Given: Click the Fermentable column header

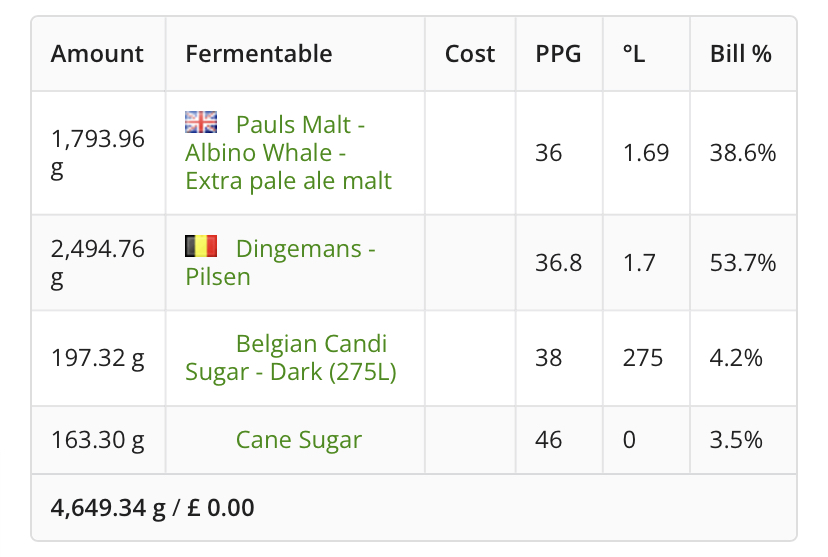Looking at the screenshot, I should [x=259, y=54].
